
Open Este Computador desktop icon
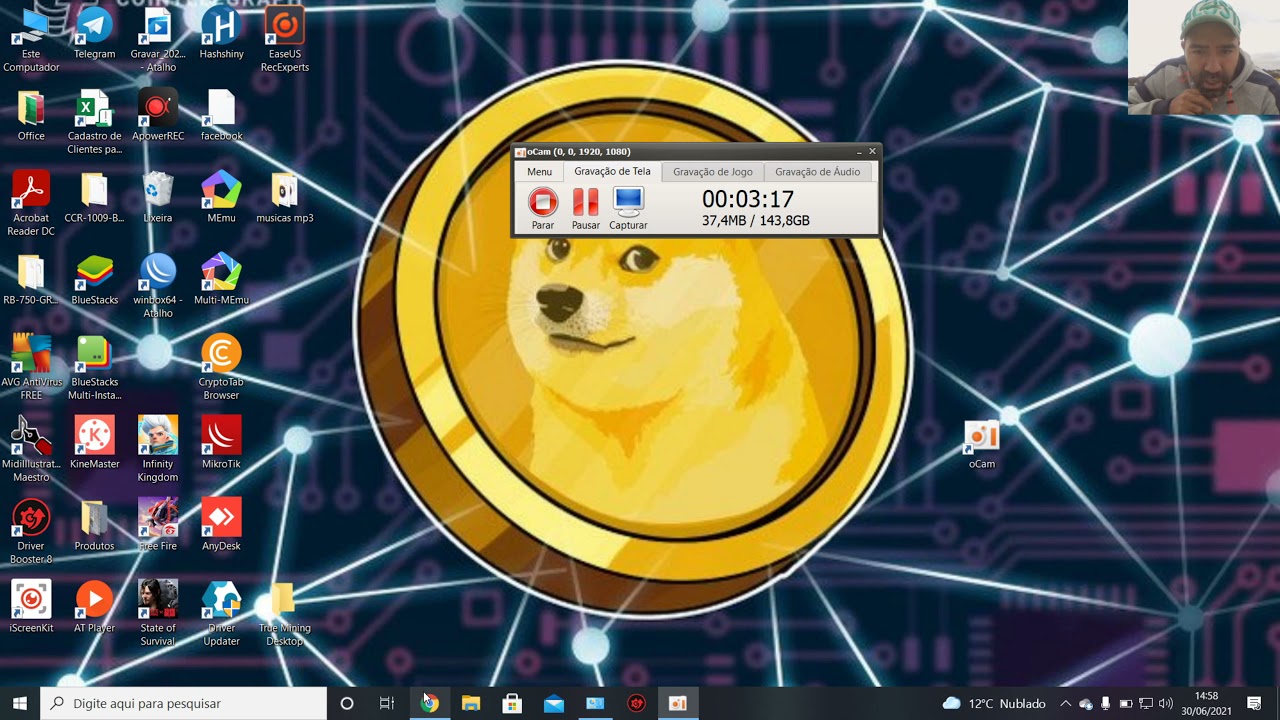point(31,40)
